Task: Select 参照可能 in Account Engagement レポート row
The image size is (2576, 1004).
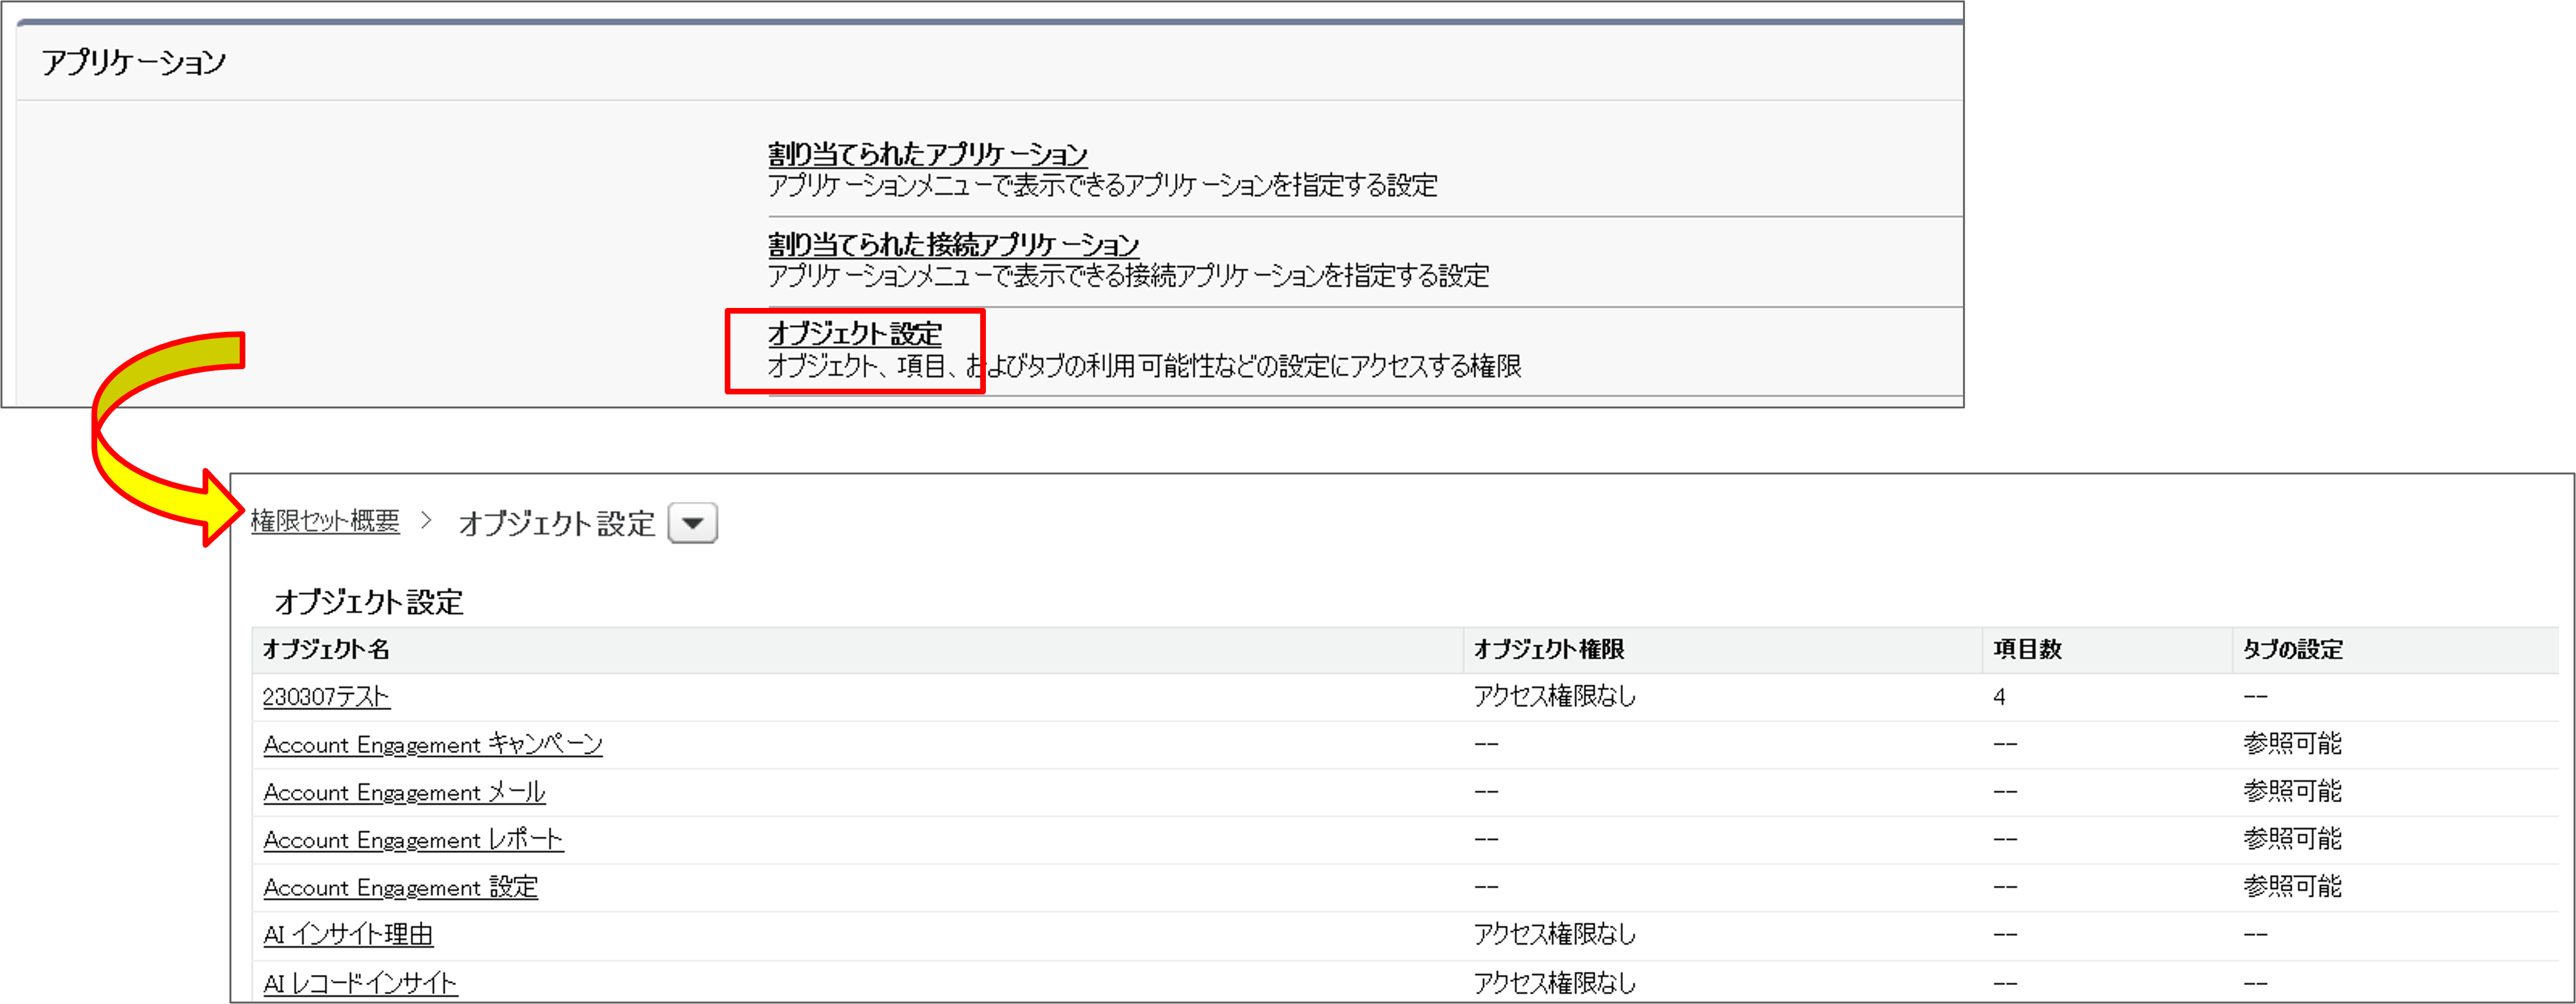Action: click(x=2292, y=839)
